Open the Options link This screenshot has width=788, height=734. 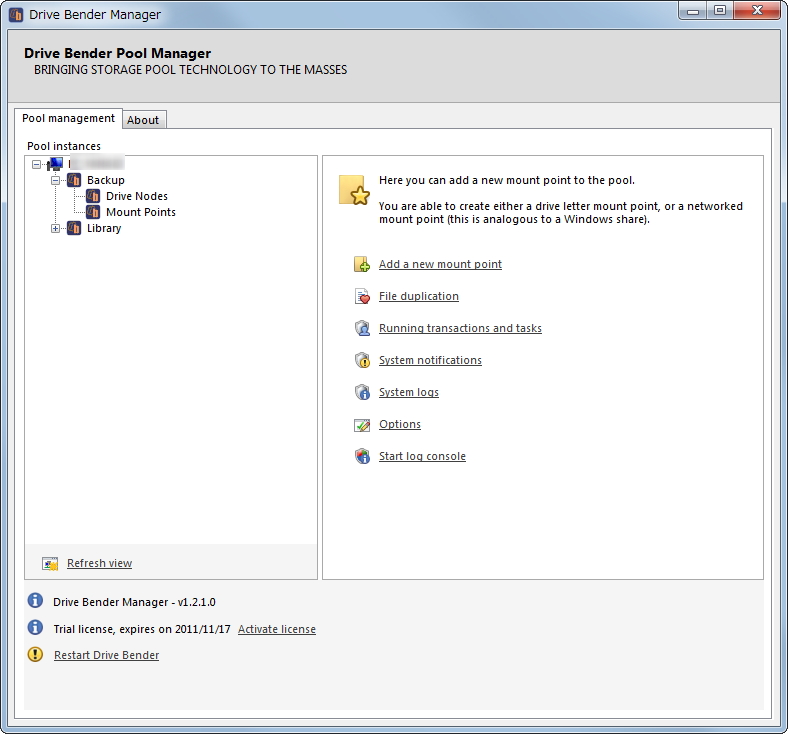400,424
